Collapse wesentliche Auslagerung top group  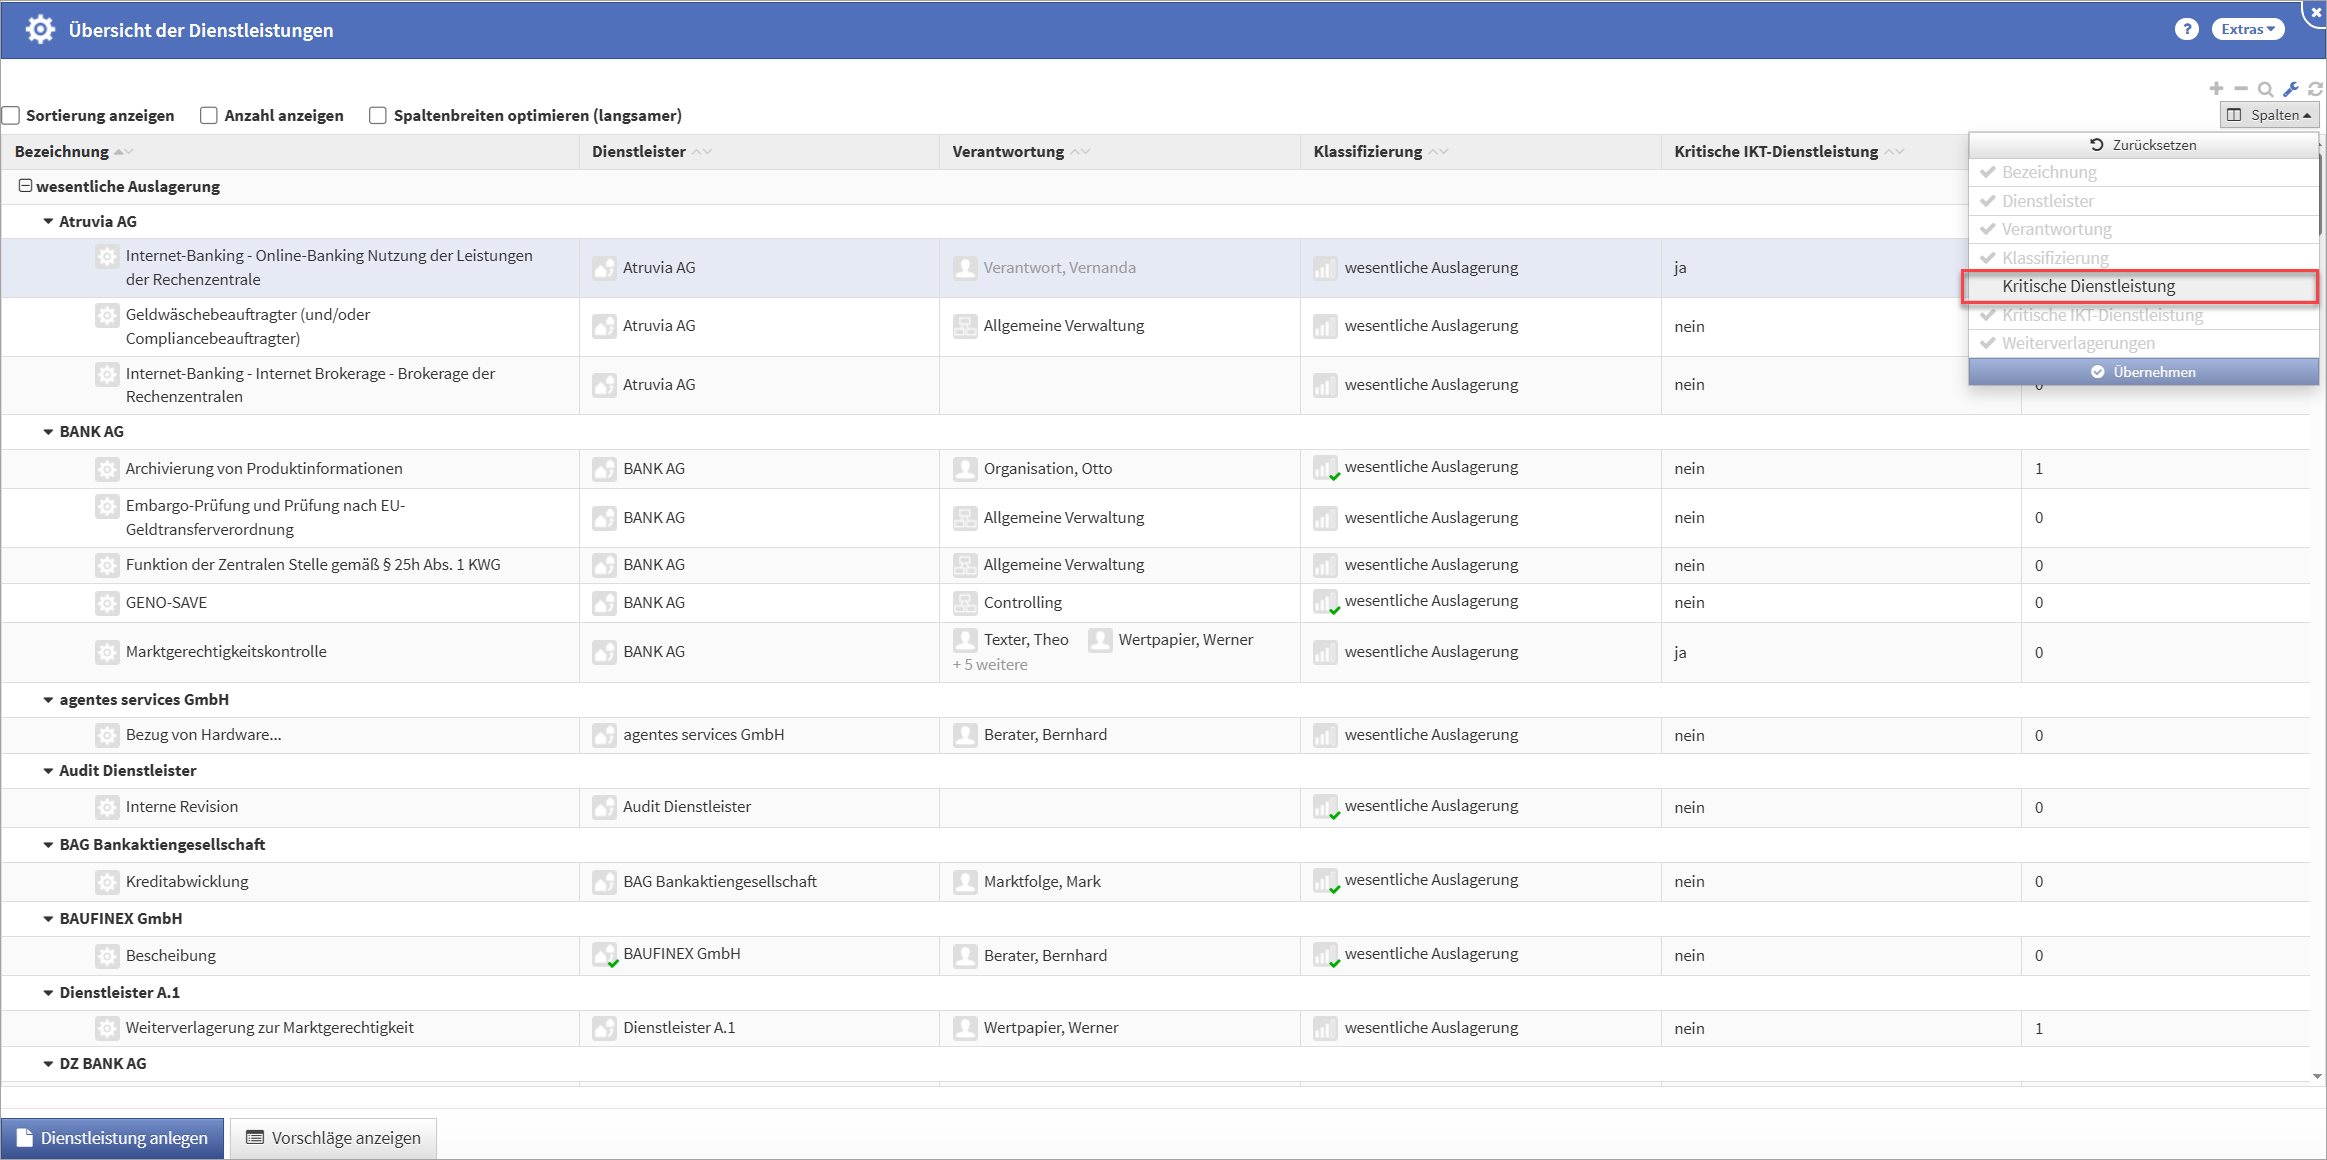[26, 186]
